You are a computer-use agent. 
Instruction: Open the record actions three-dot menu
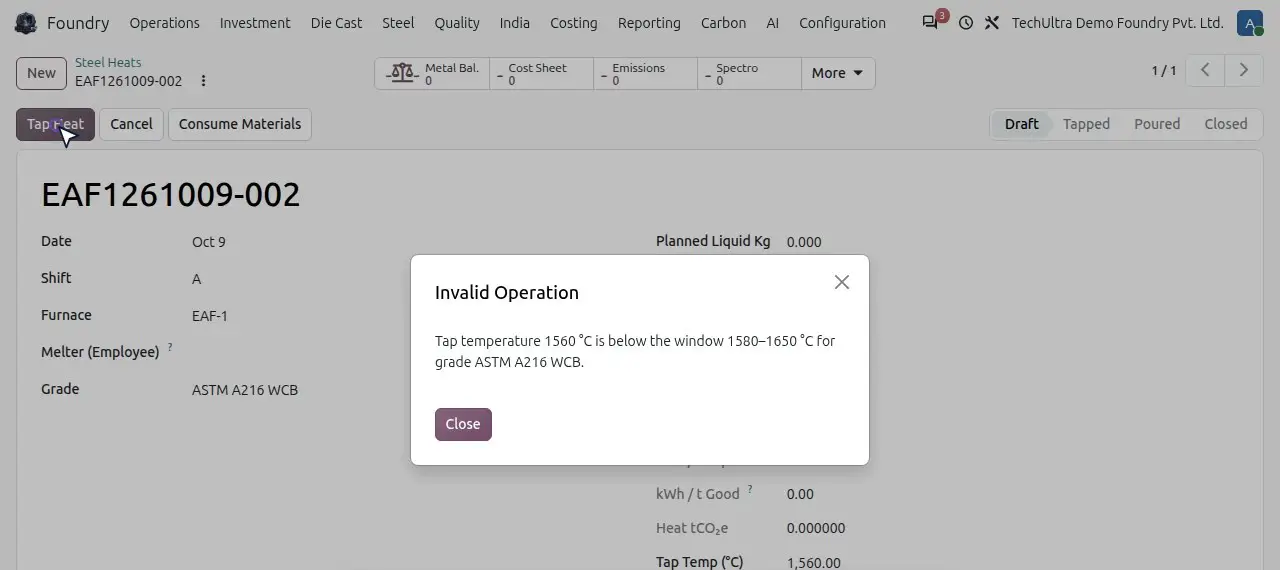click(203, 81)
